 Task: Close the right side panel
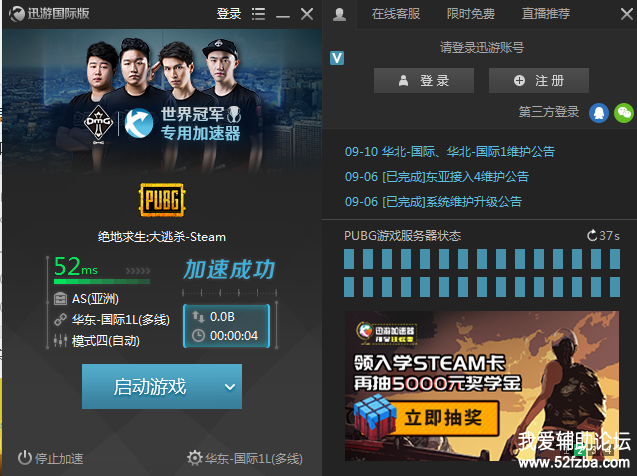pyautogui.click(x=627, y=14)
